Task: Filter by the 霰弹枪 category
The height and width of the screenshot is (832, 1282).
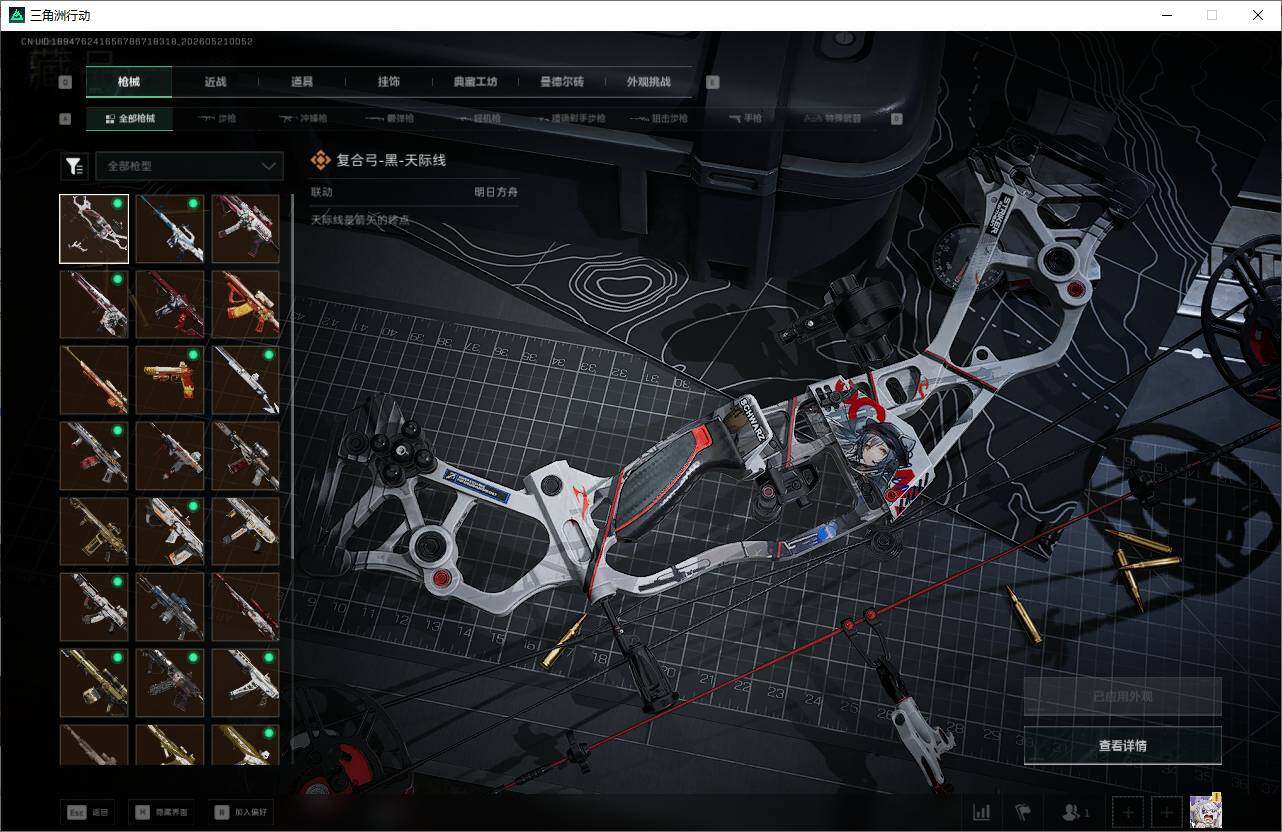Action: pyautogui.click(x=388, y=119)
